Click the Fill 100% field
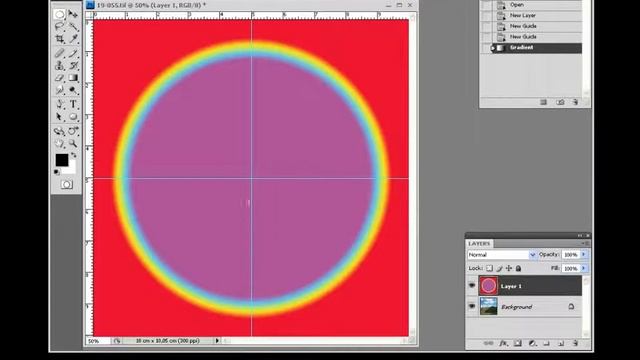This screenshot has width=640, height=360. [x=571, y=268]
